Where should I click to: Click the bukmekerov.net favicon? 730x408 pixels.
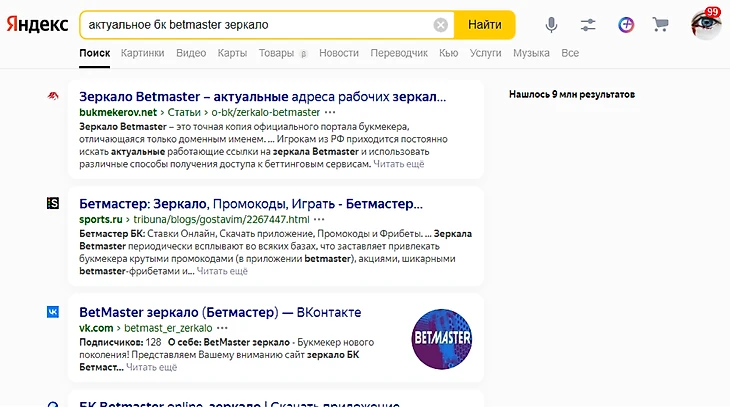[53, 96]
